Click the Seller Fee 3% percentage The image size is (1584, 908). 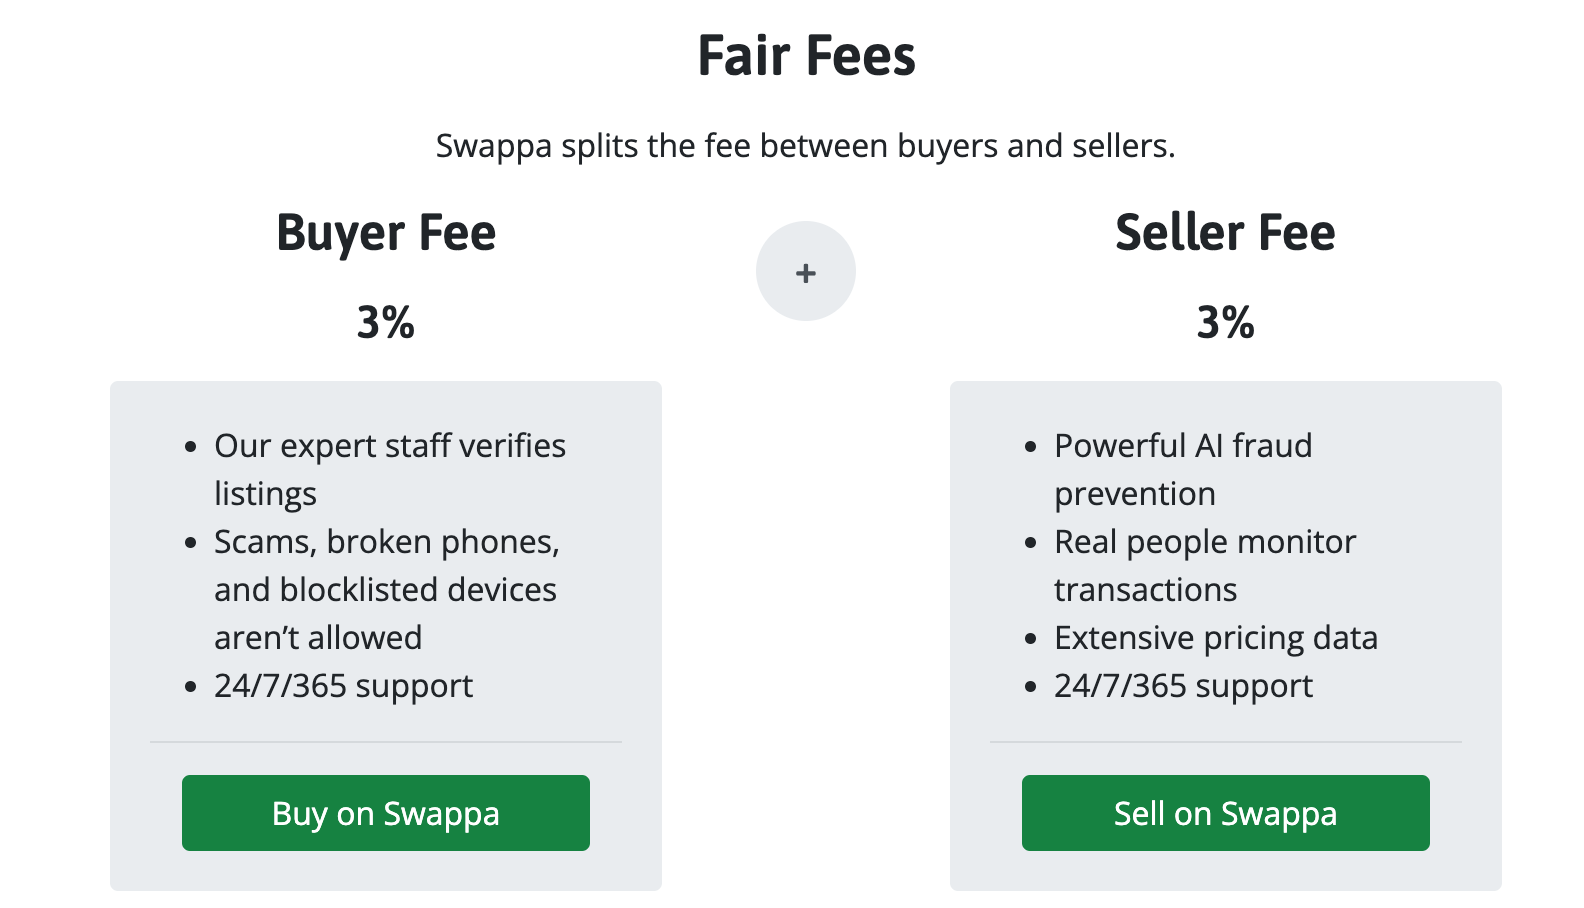[1224, 322]
